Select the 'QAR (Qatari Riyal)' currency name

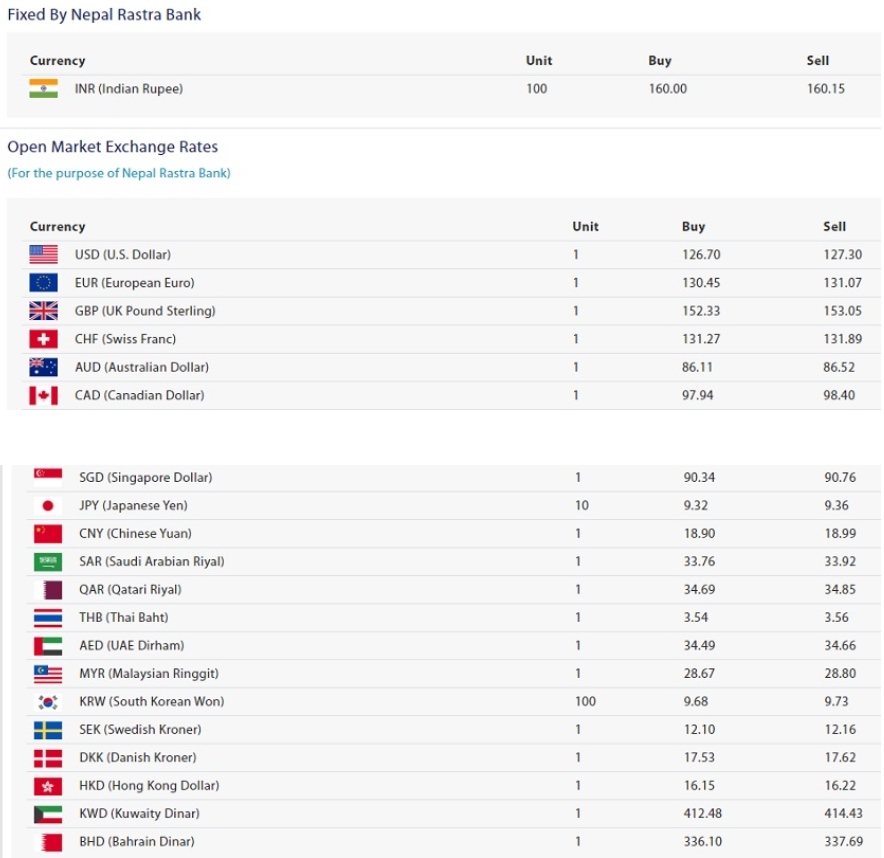[131, 590]
